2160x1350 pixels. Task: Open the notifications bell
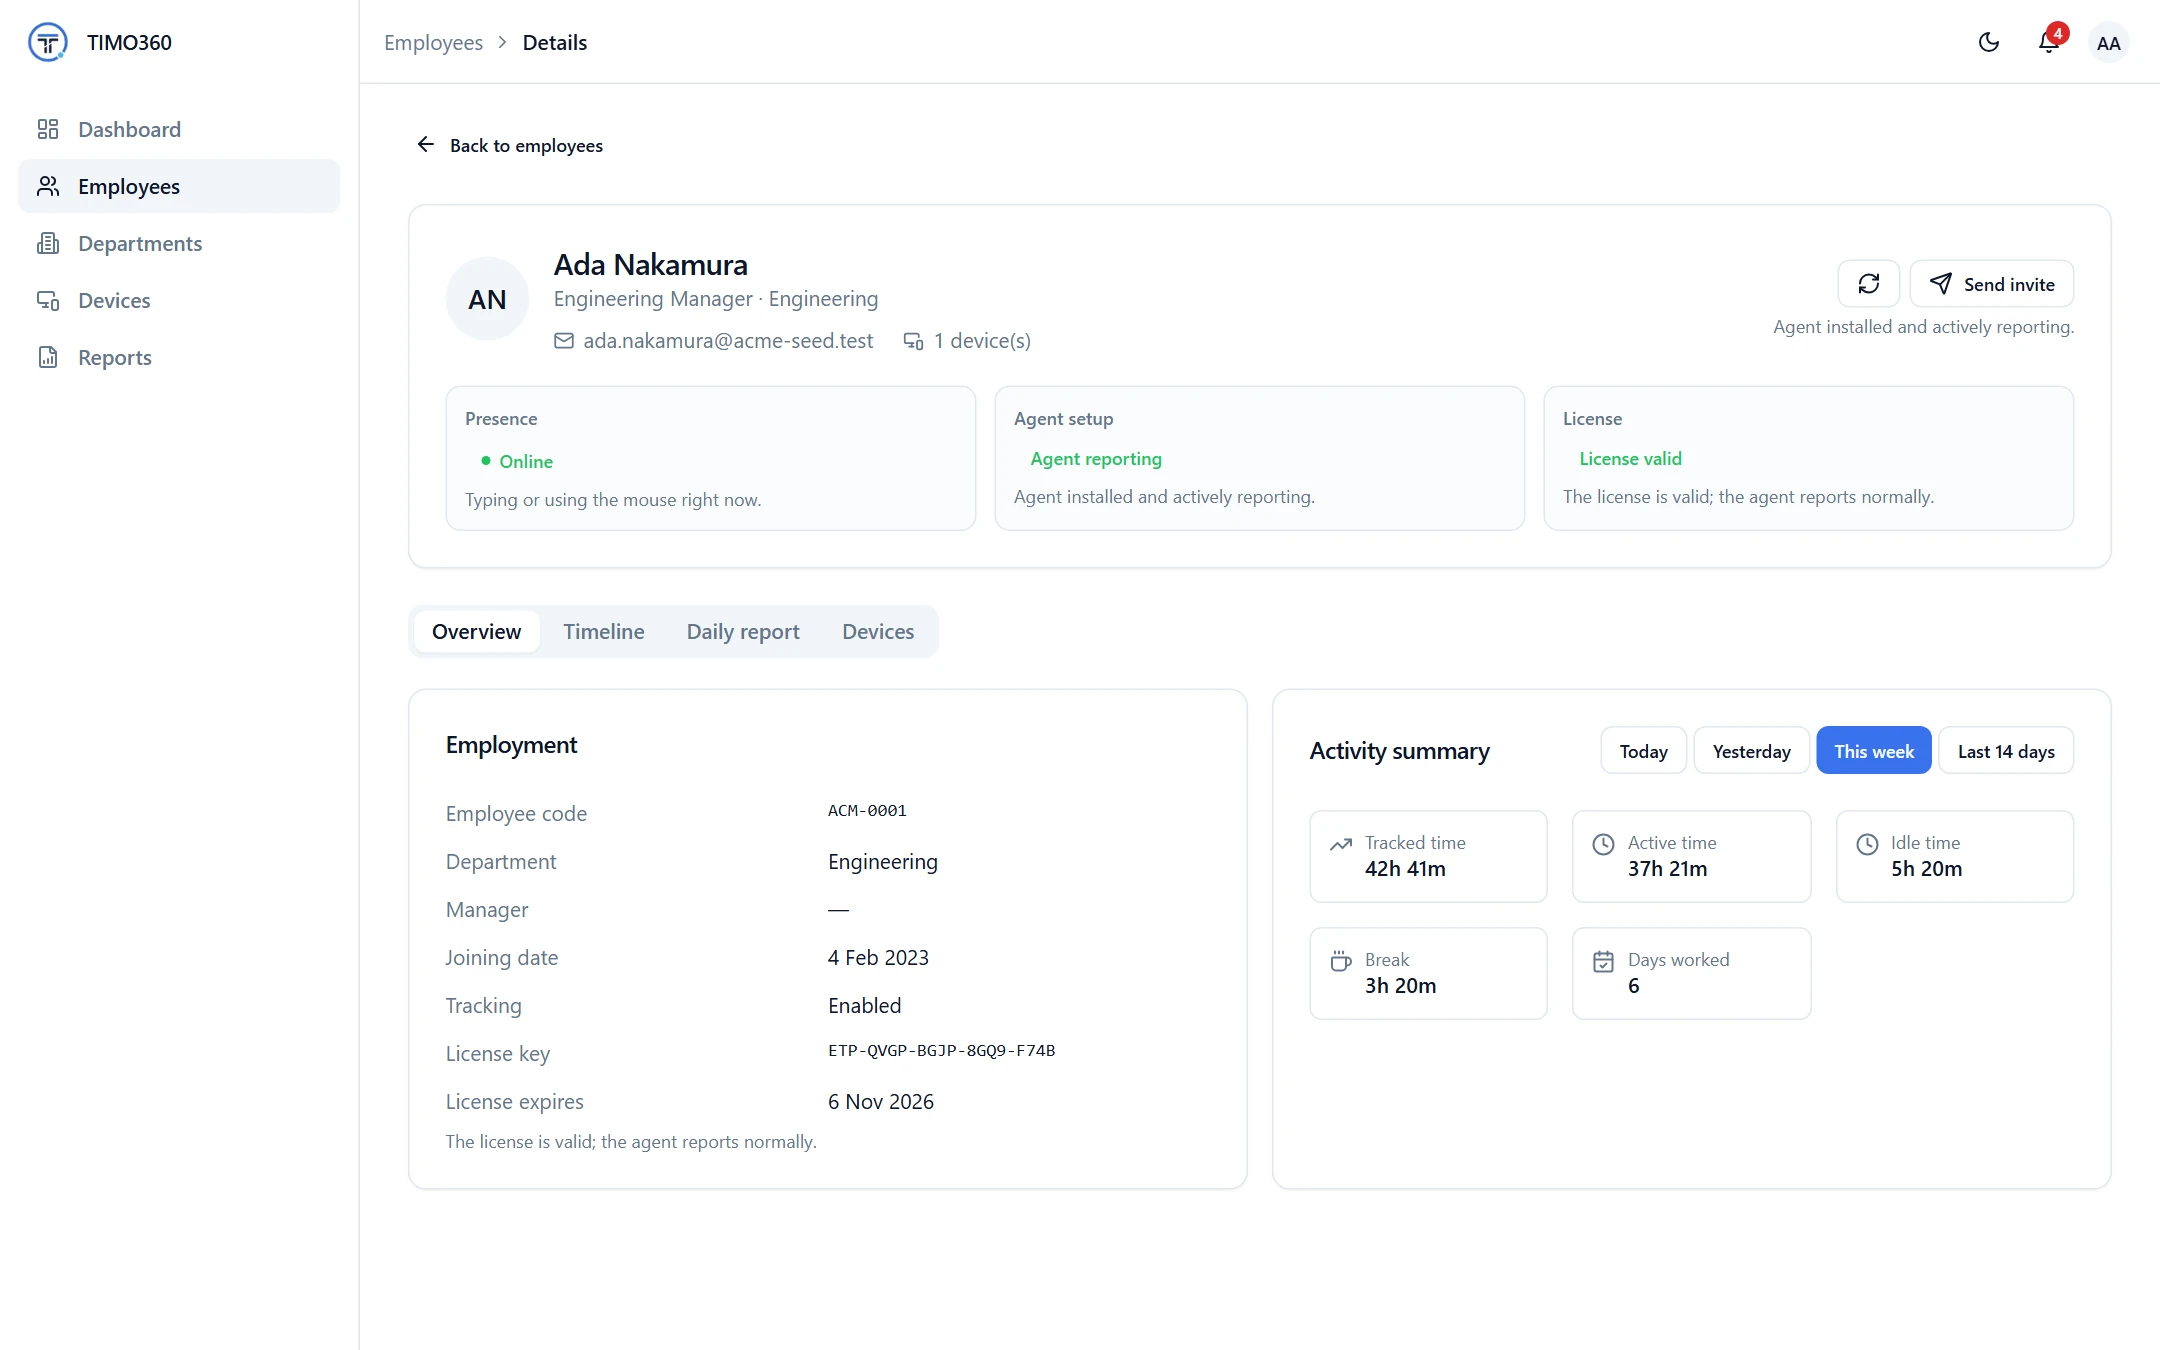tap(2048, 42)
